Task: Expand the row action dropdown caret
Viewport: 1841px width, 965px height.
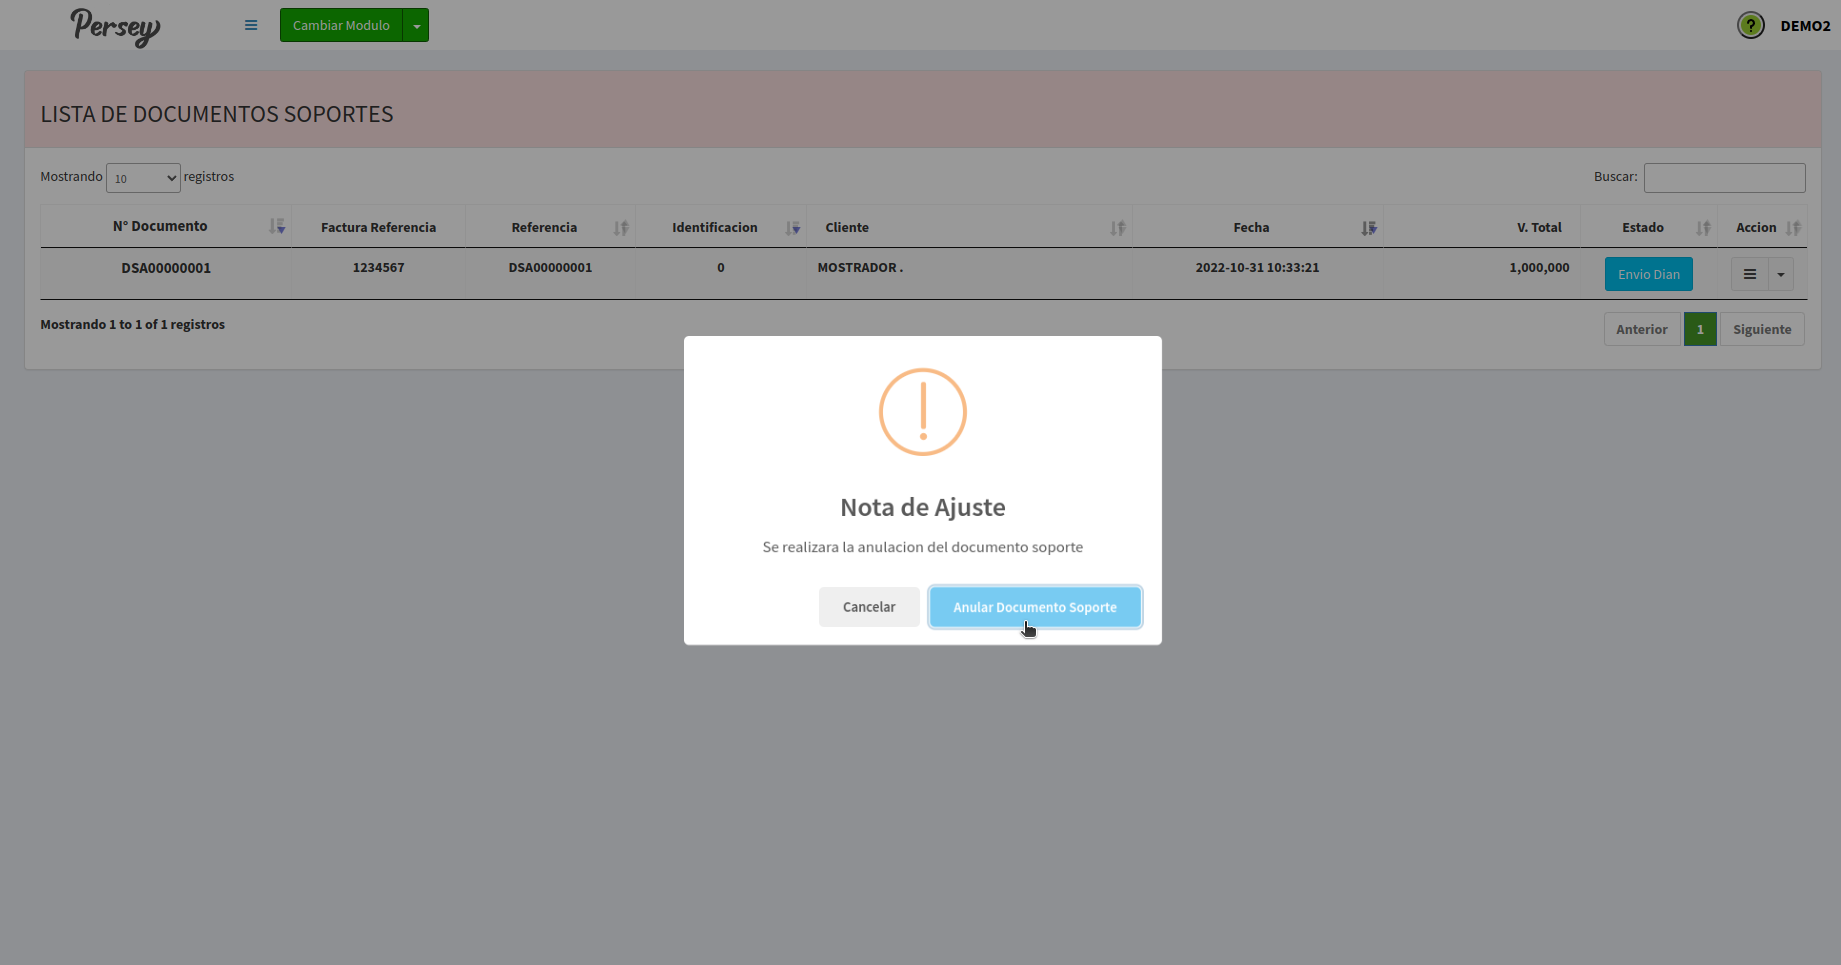Action: point(1780,274)
